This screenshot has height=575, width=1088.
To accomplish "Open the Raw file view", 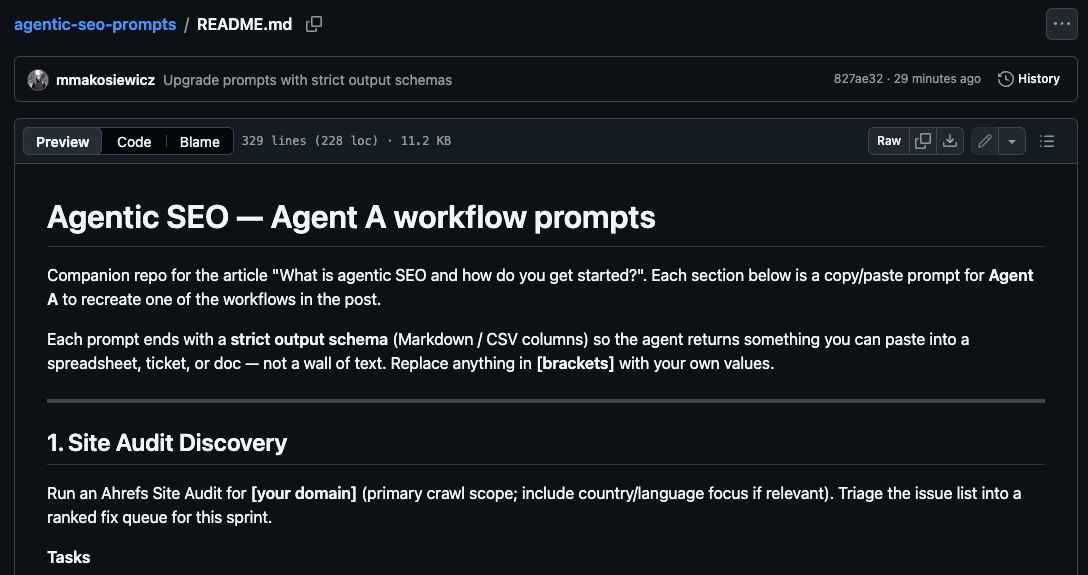I will pos(889,141).
